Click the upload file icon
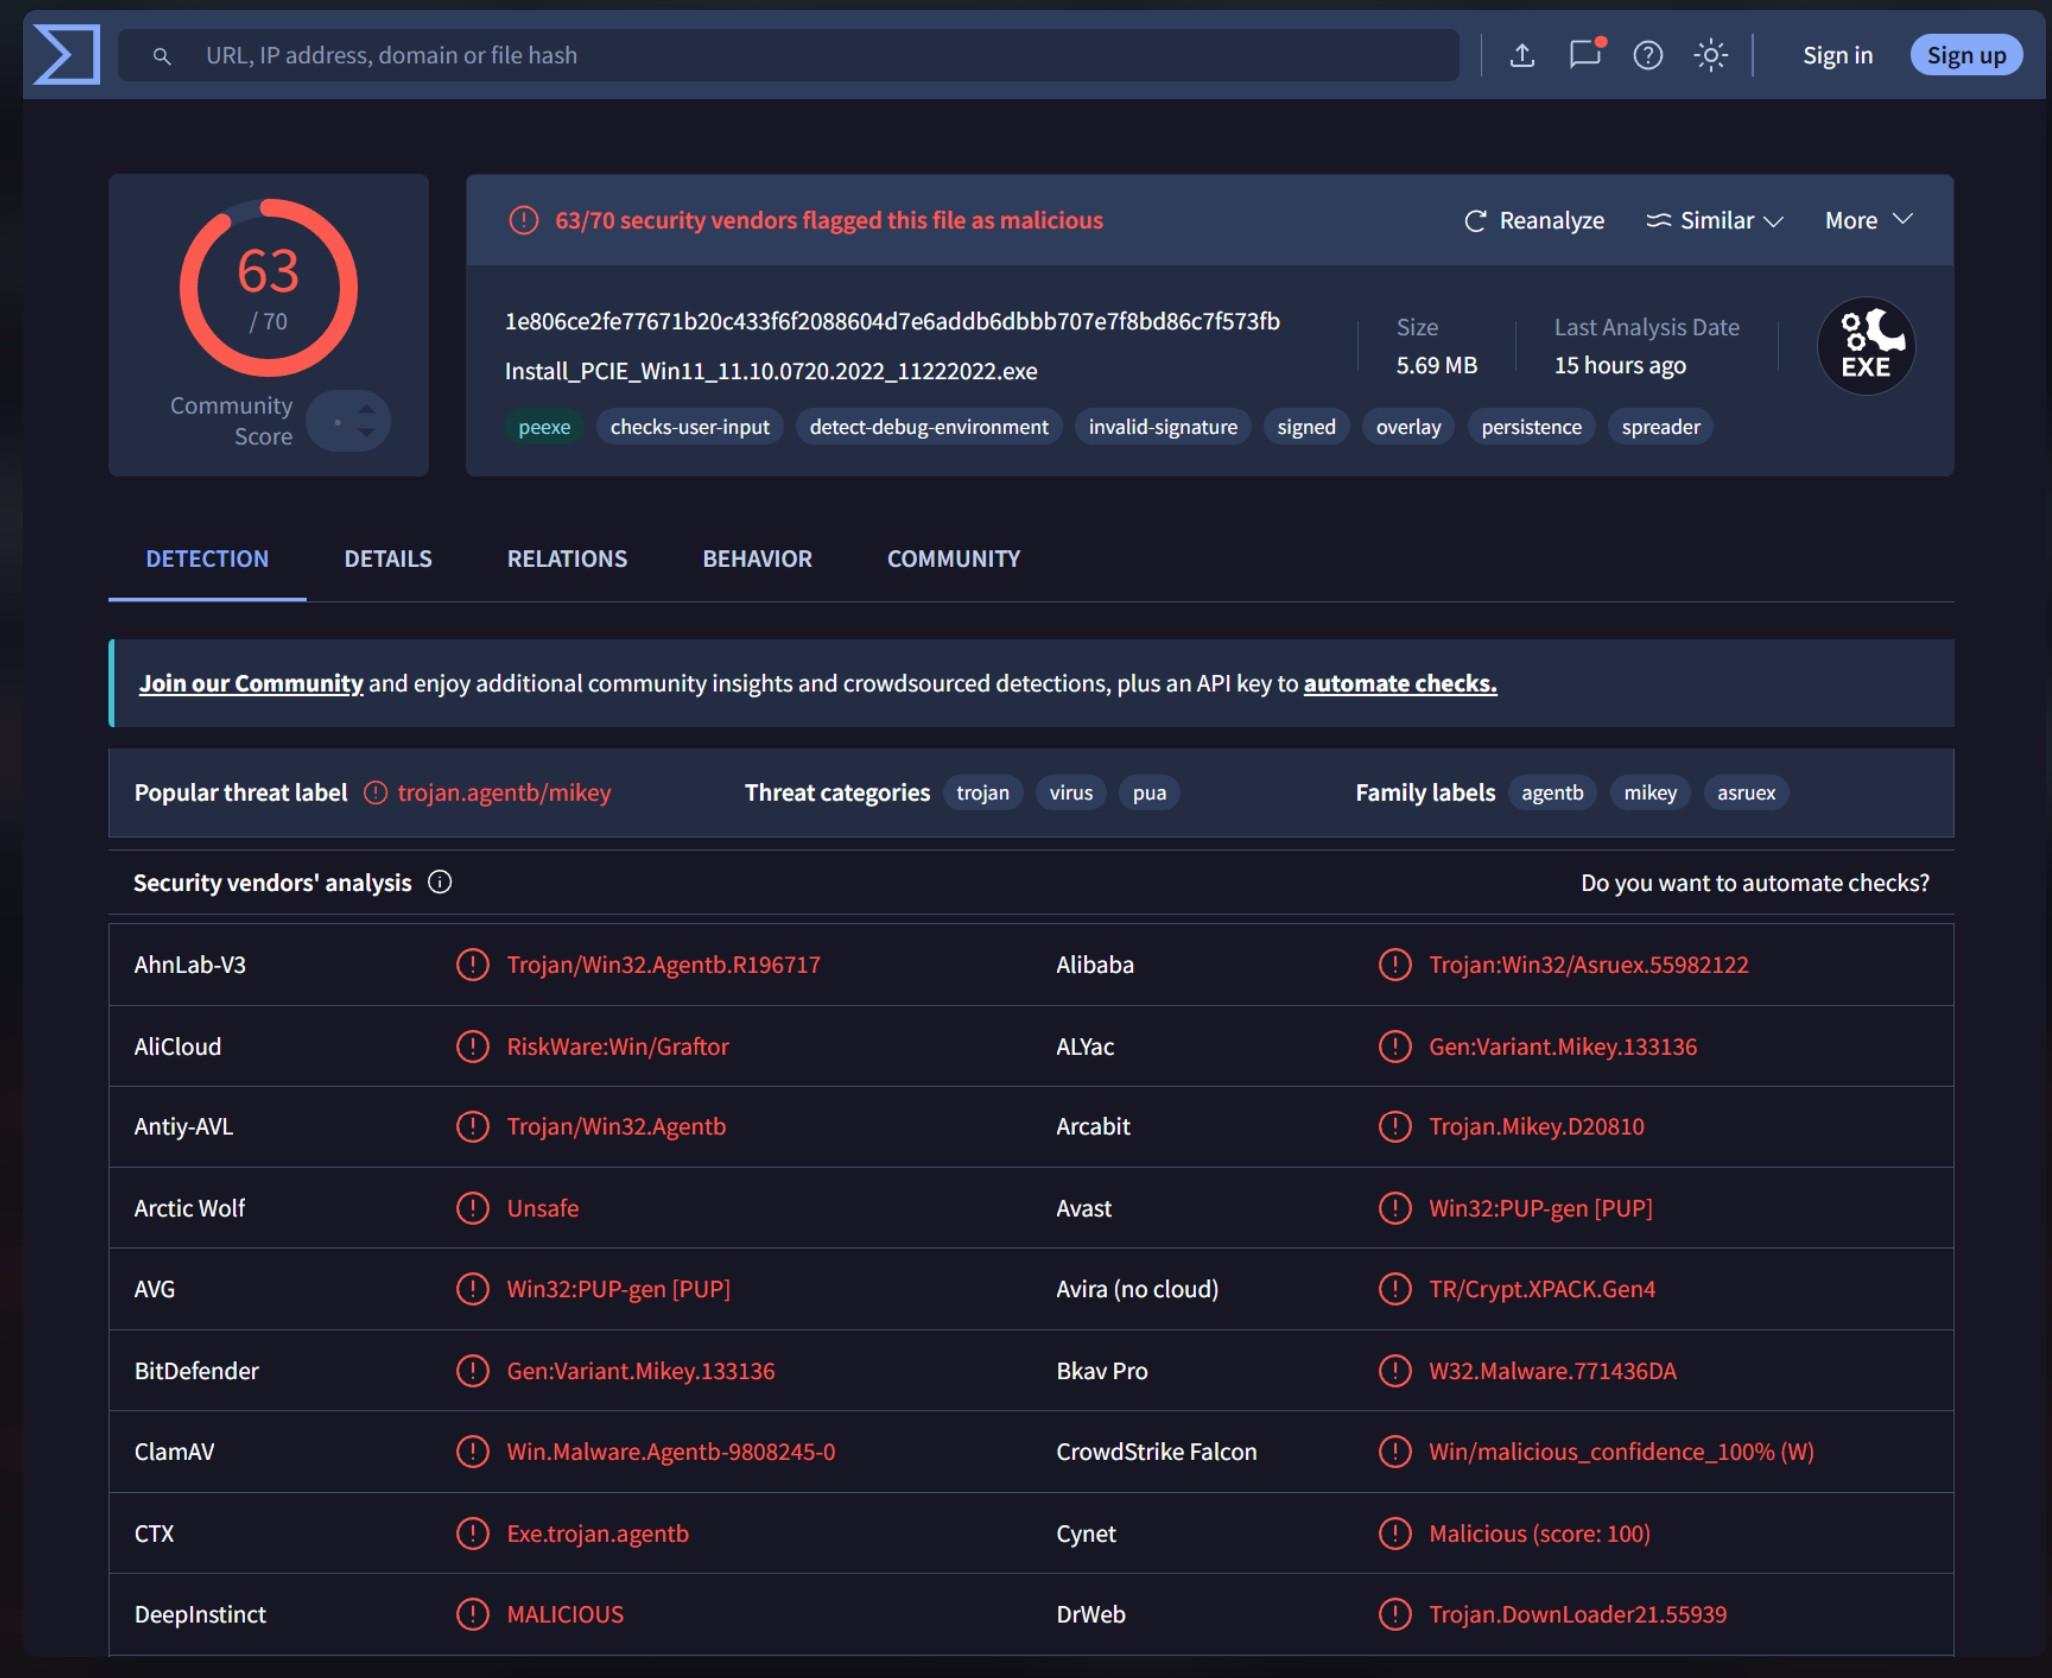The height and width of the screenshot is (1678, 2052). pos(1522,55)
